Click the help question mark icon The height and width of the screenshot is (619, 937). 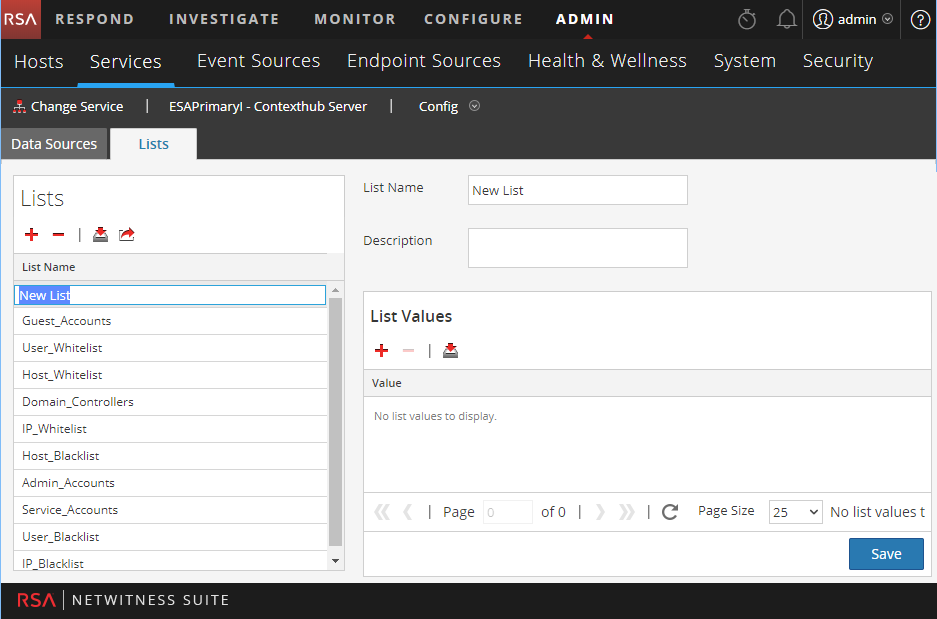click(919, 20)
